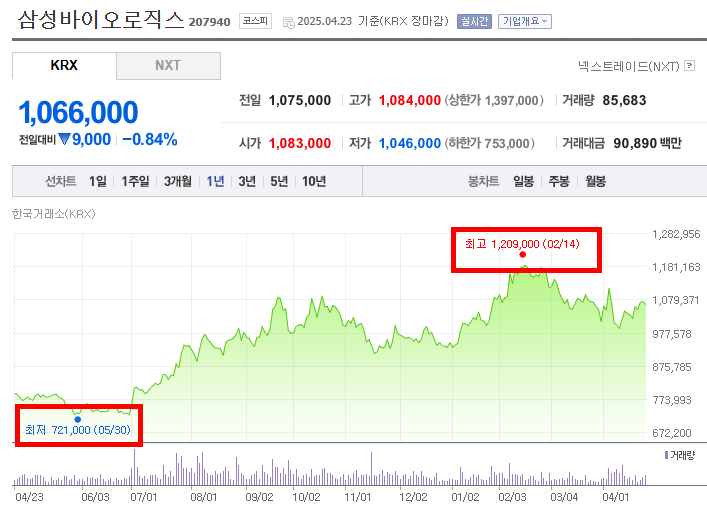Click the 선차트 label

click(60, 181)
